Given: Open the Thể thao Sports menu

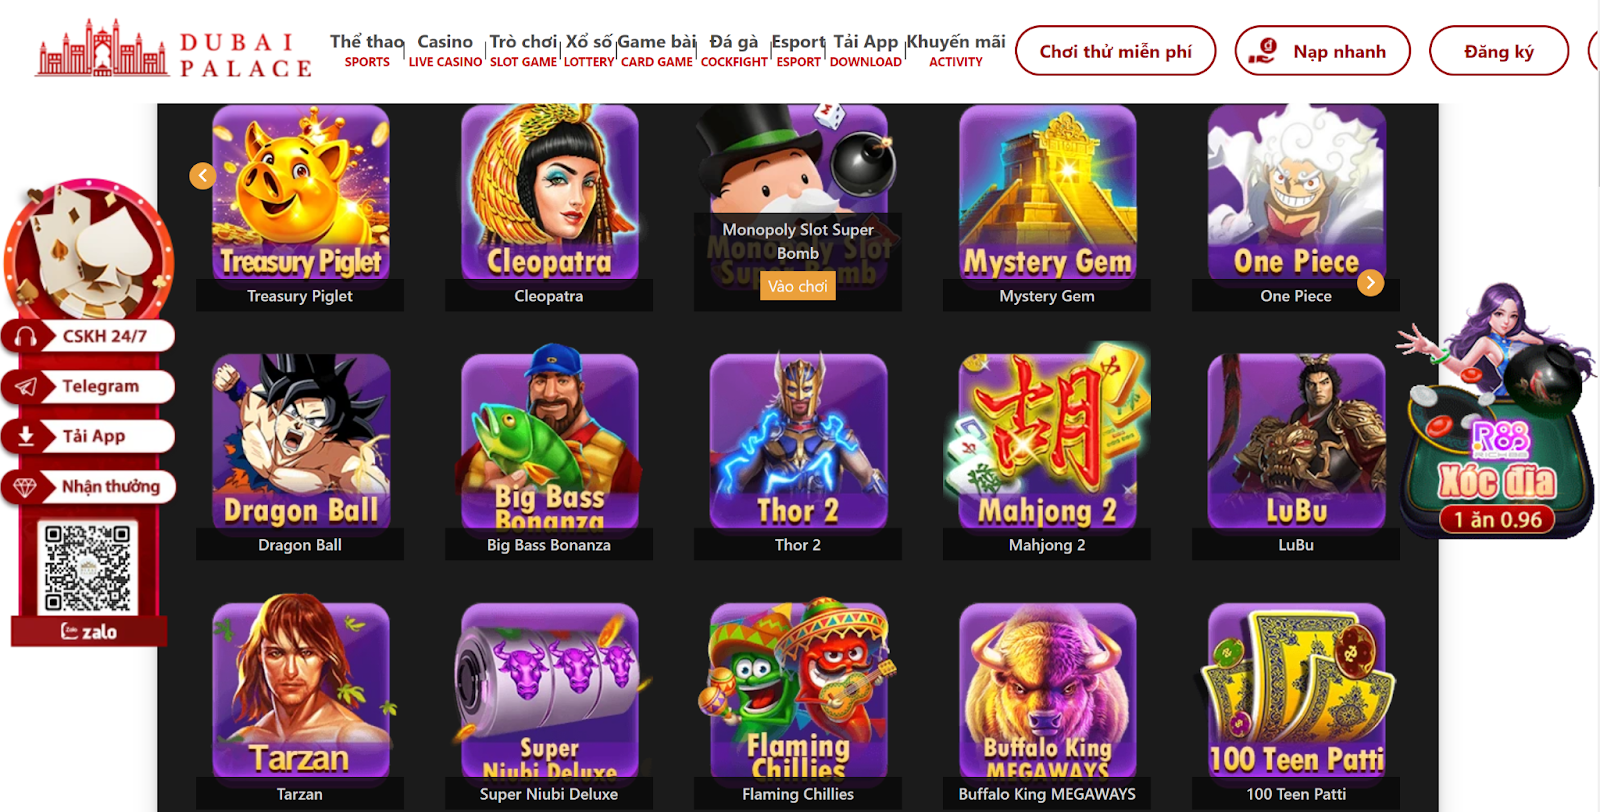Looking at the screenshot, I should click(367, 50).
